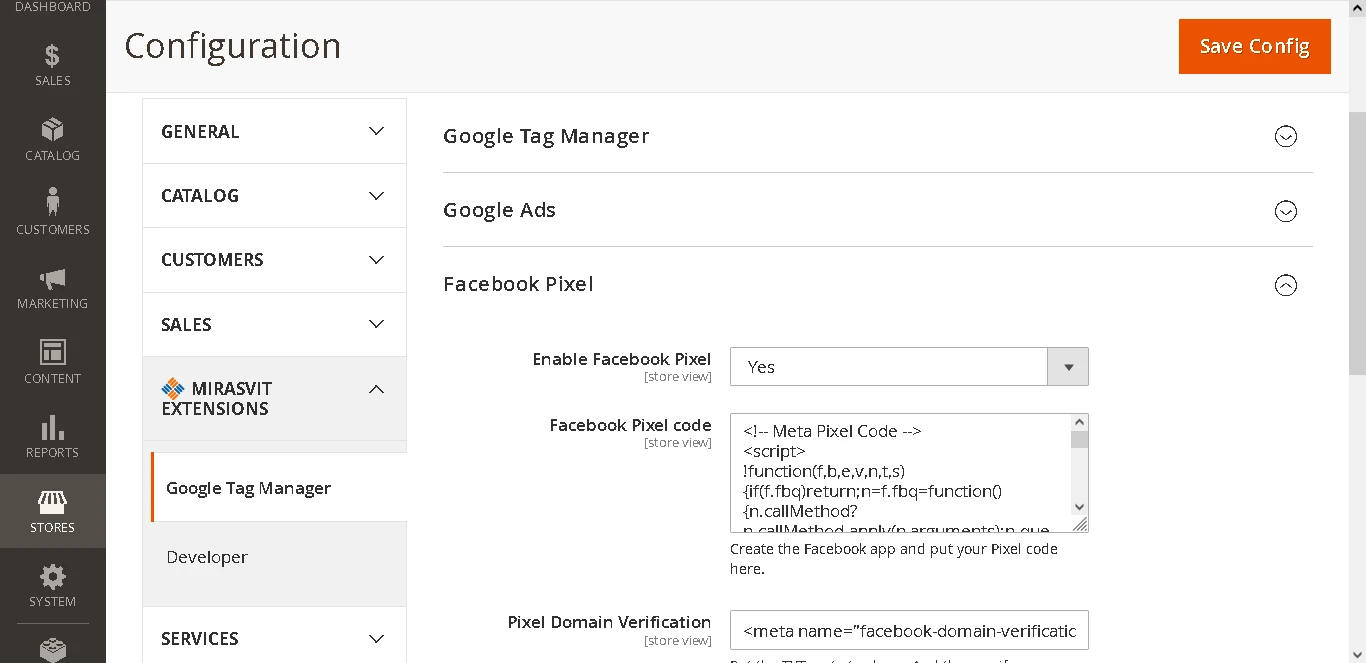Expand the Google Ads section
Screen dimensions: 1366x663
coord(1285,211)
